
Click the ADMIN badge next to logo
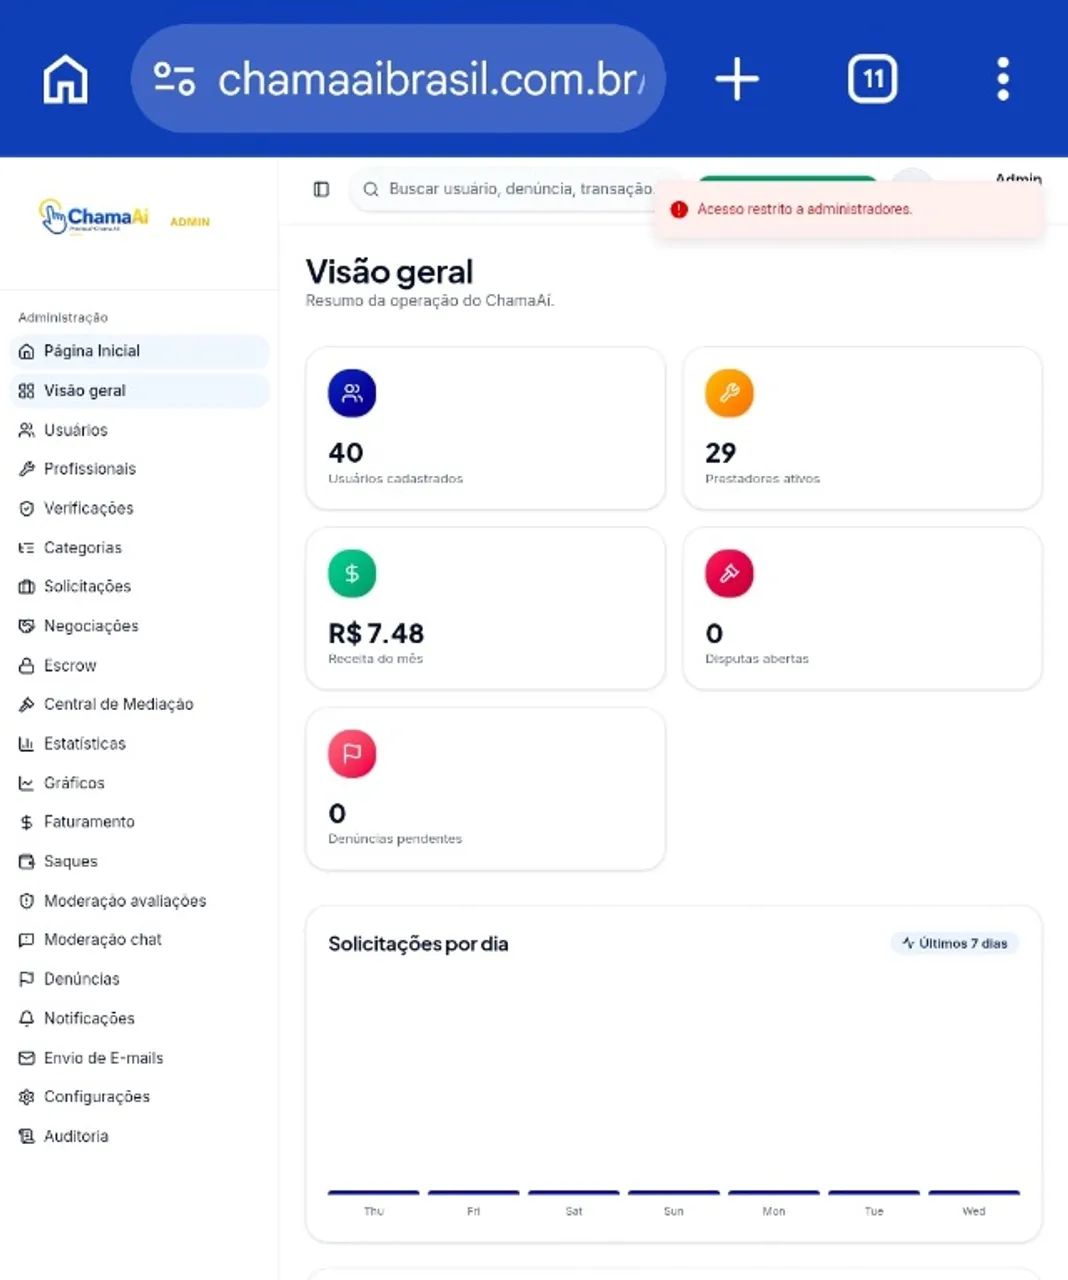190,222
